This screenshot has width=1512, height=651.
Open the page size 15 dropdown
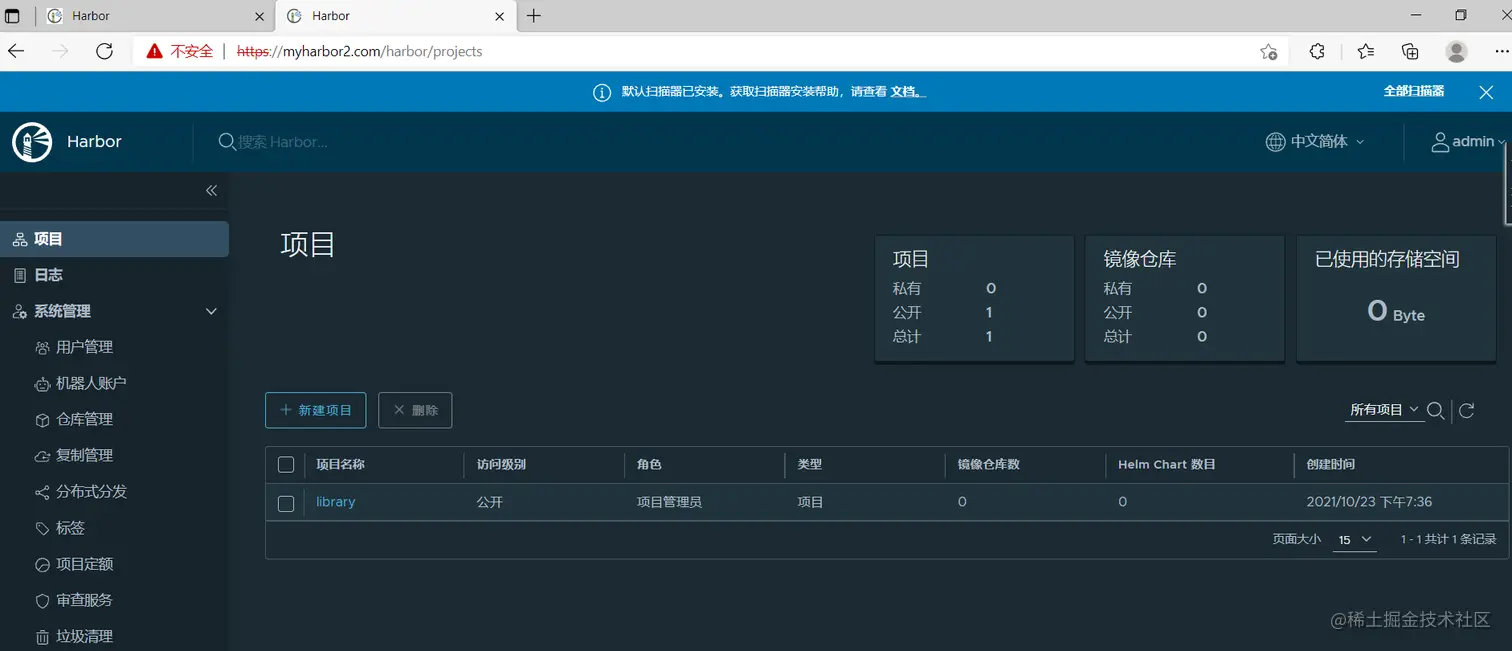pos(1355,540)
